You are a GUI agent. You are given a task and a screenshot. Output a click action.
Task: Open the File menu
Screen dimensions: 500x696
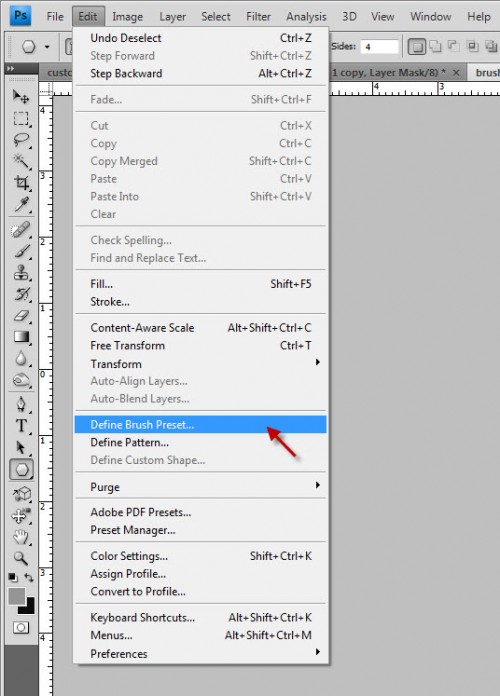[55, 16]
